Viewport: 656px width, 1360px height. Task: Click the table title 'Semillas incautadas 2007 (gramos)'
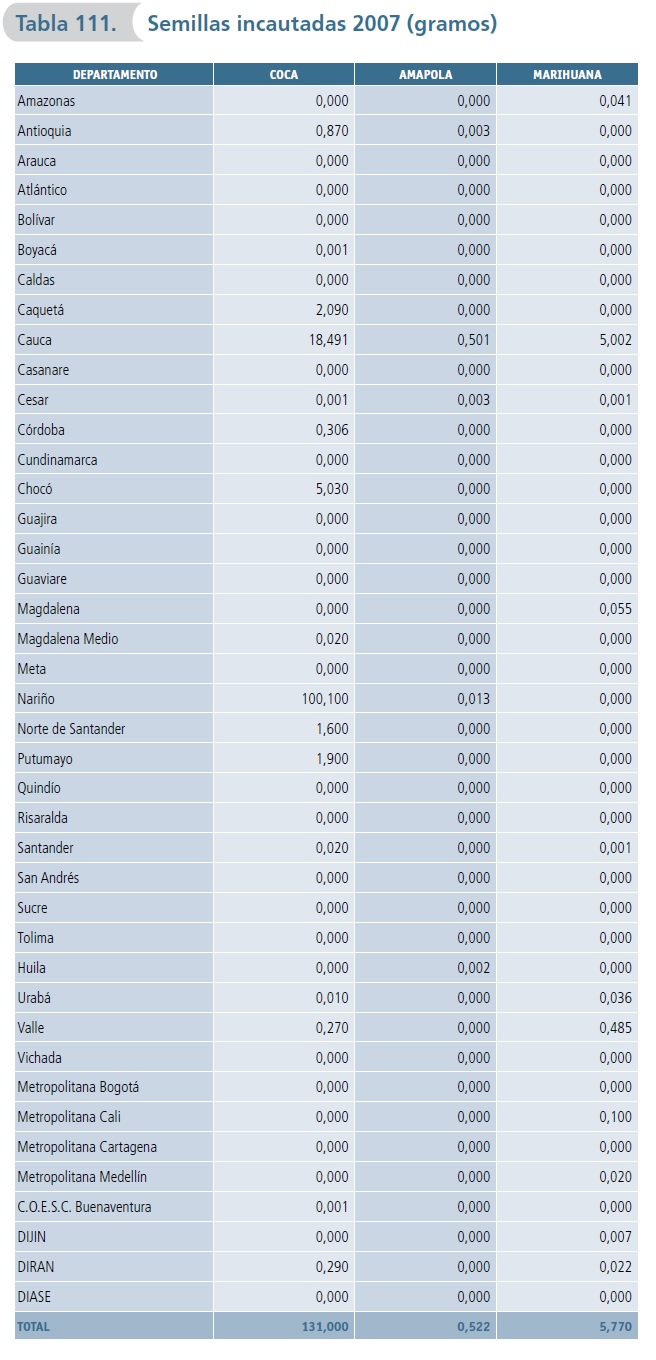click(x=321, y=24)
